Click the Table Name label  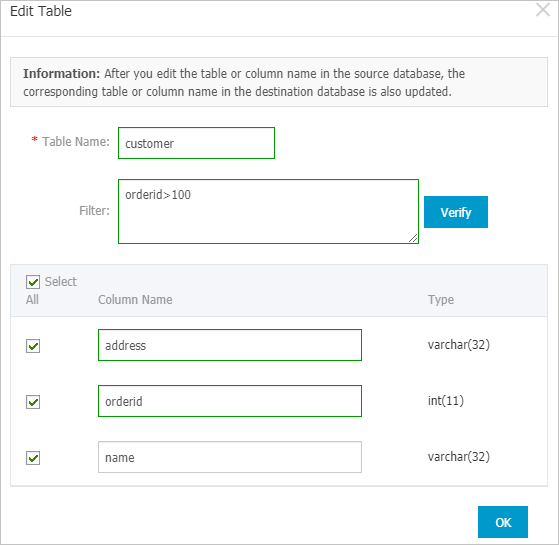pos(76,142)
